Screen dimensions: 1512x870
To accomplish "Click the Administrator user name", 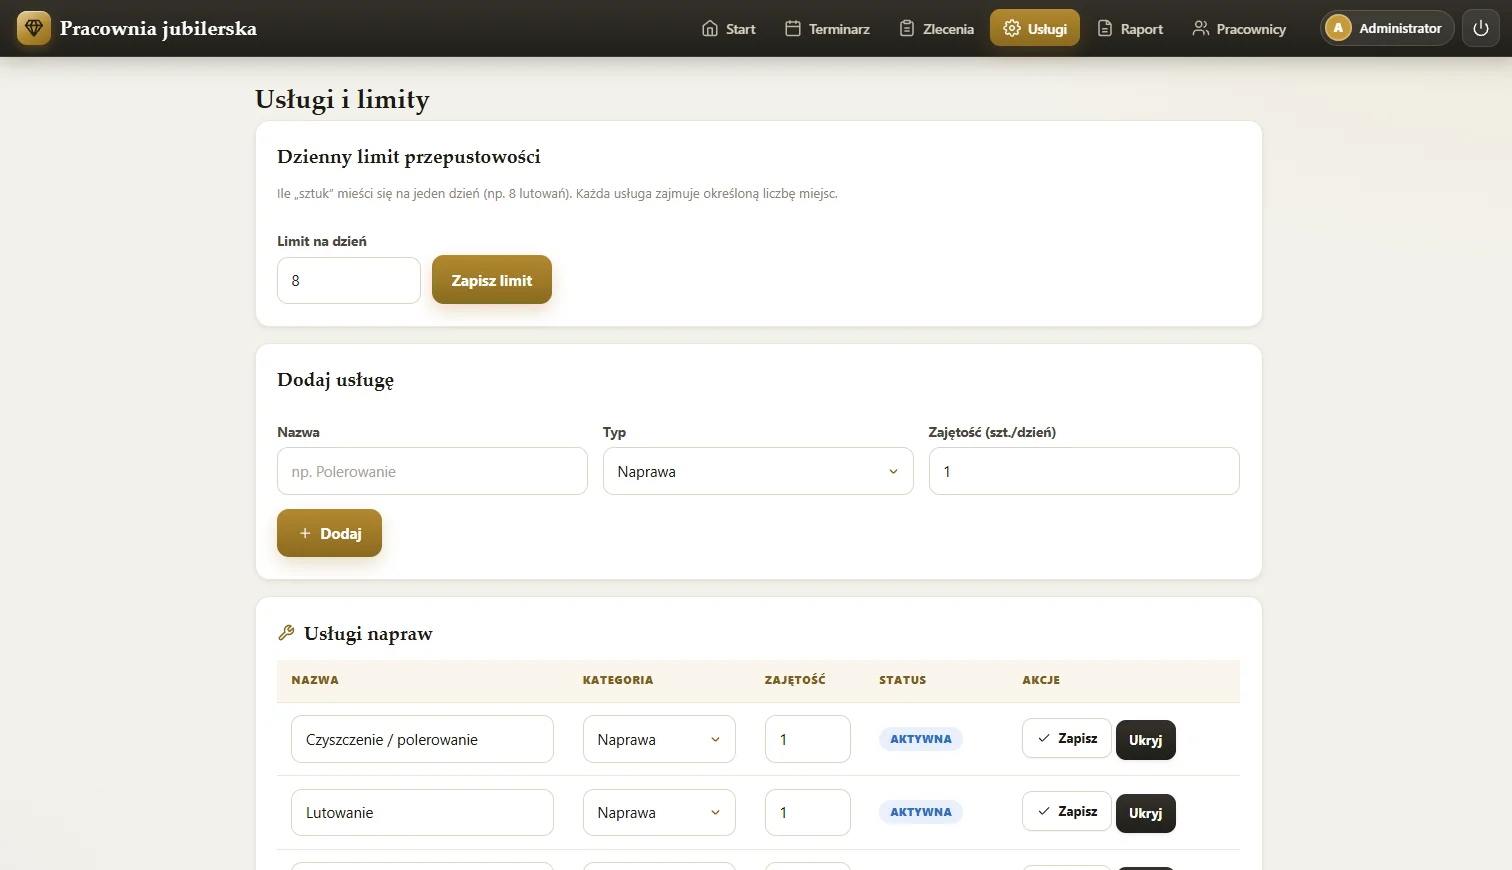I will point(1400,28).
